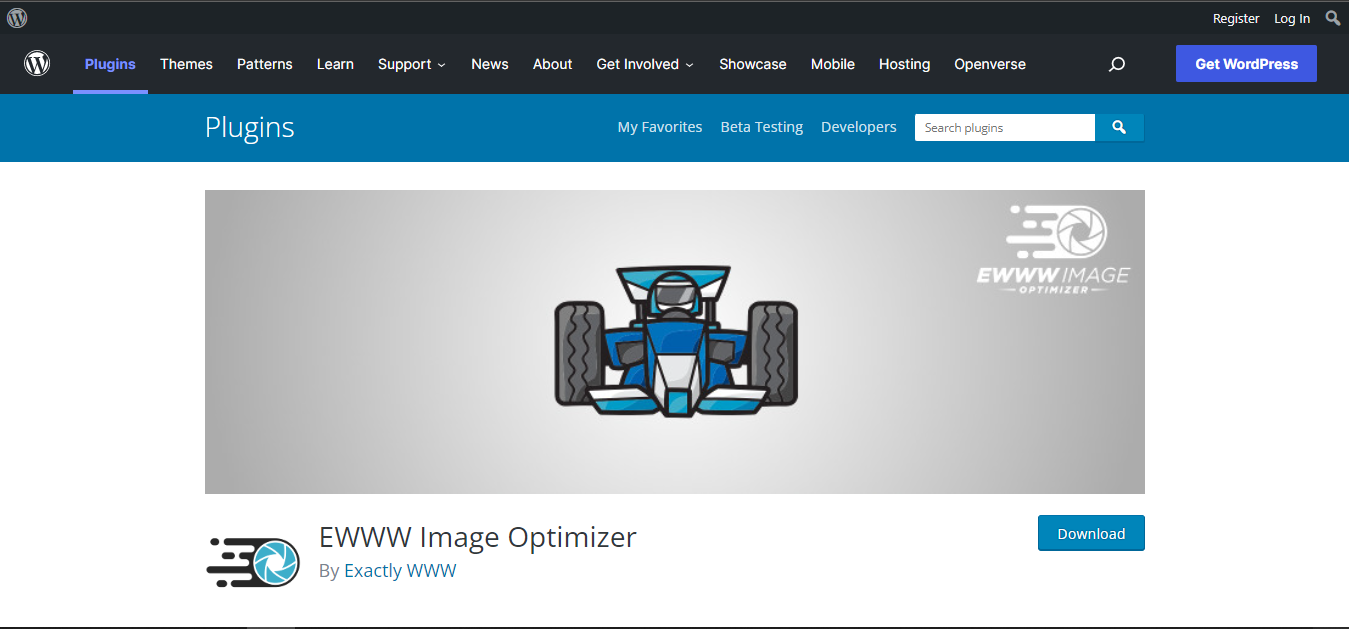Go to Showcase
The image size is (1349, 629).
(x=753, y=64)
